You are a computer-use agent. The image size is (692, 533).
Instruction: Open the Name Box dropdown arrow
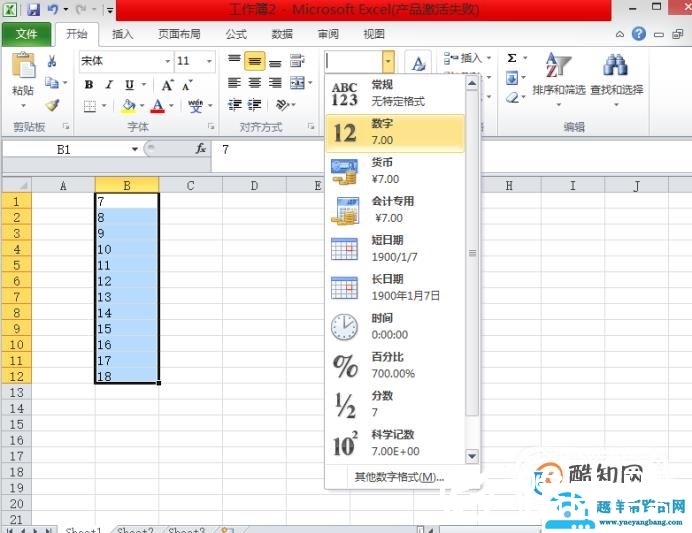coord(135,149)
